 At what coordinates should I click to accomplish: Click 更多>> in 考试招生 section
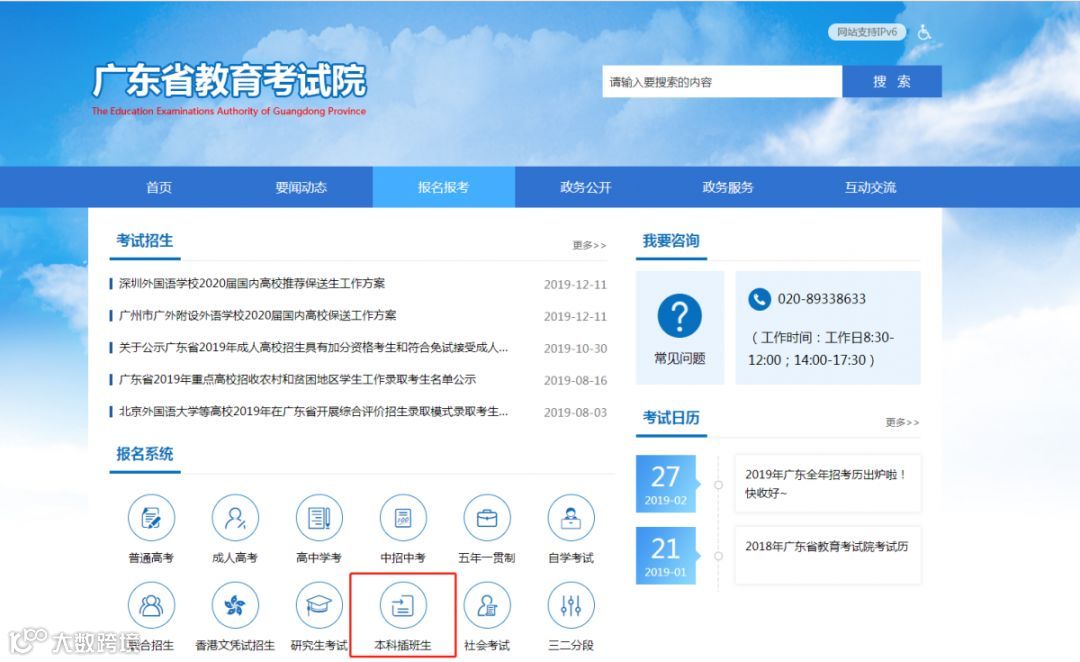click(x=590, y=245)
